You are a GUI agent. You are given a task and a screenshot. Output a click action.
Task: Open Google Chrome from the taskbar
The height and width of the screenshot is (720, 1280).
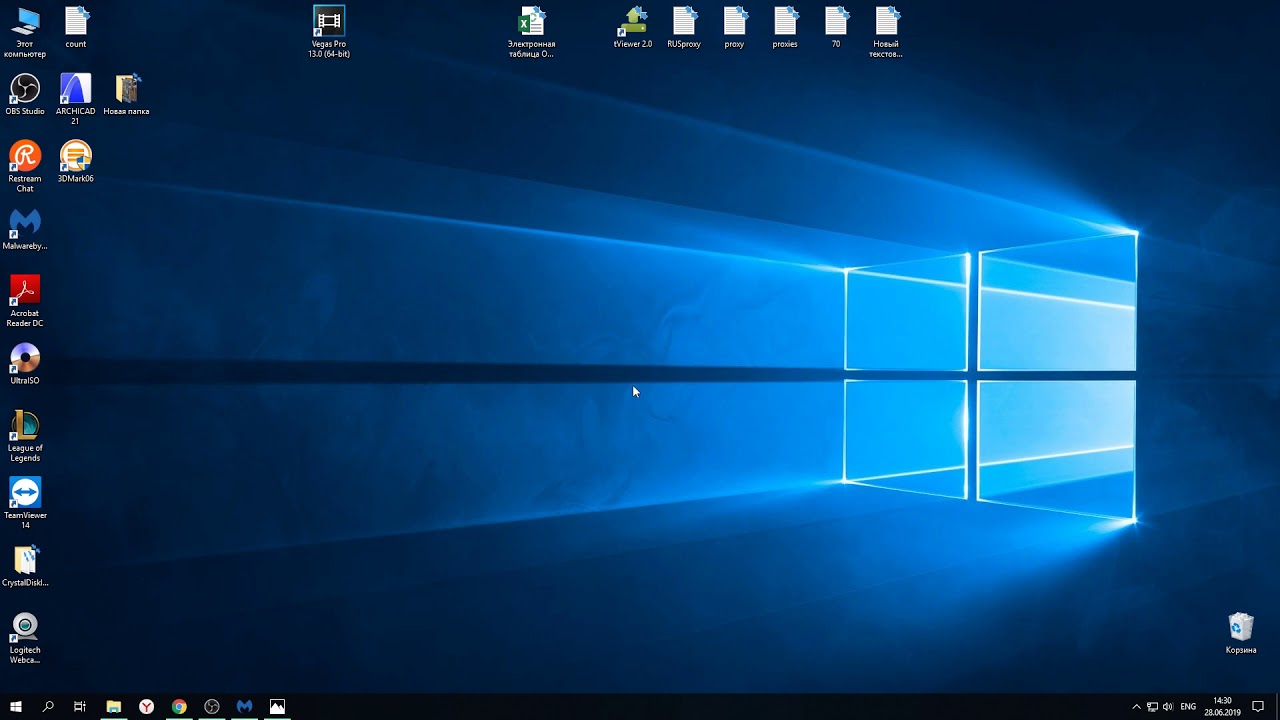[x=179, y=706]
